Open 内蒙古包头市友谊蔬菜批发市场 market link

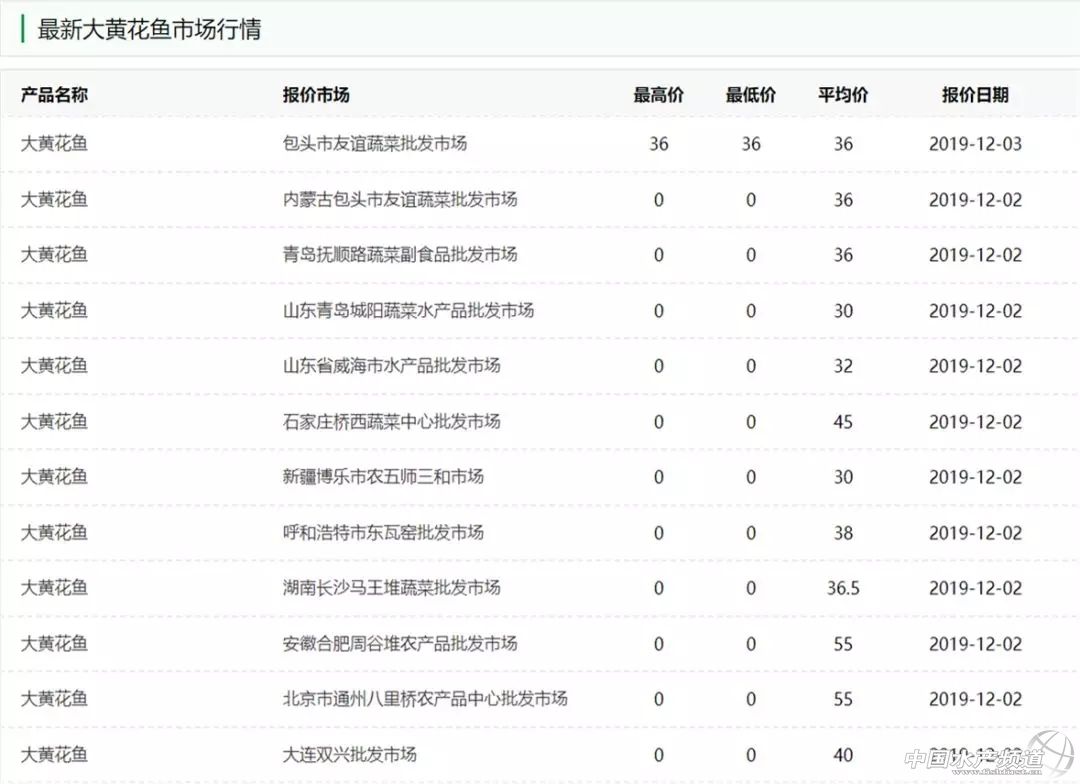coord(400,199)
